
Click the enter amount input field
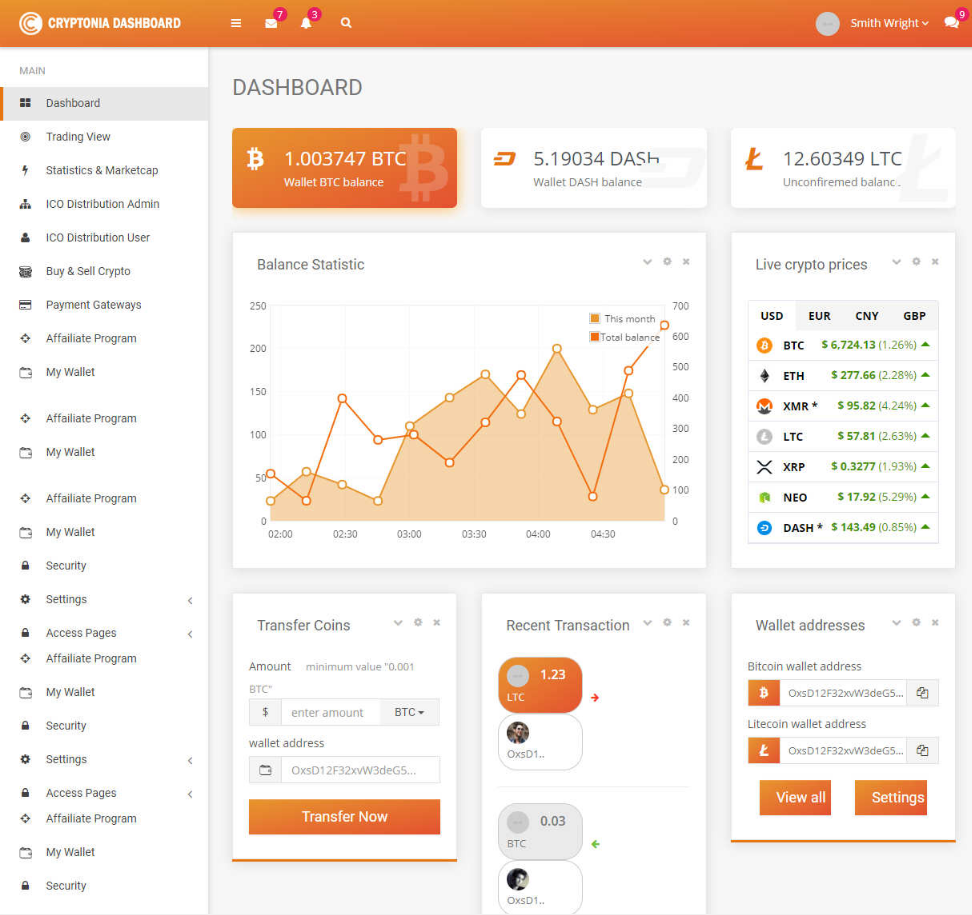coord(330,712)
